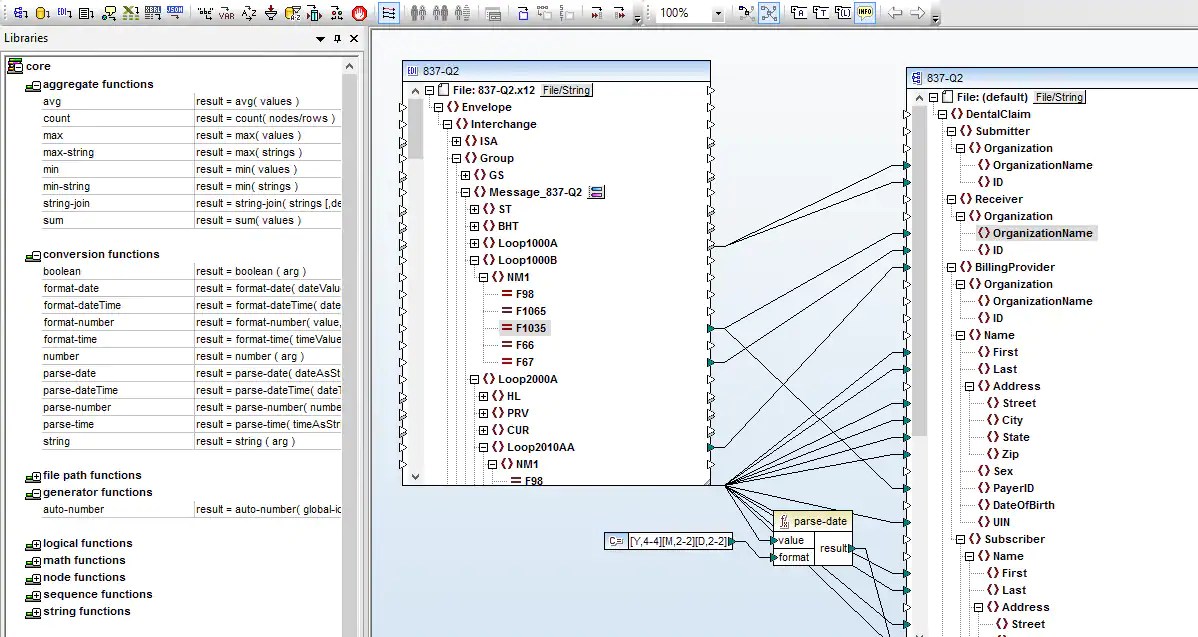Click the red stop hand icon
This screenshot has width=1198, height=637.
point(359,13)
